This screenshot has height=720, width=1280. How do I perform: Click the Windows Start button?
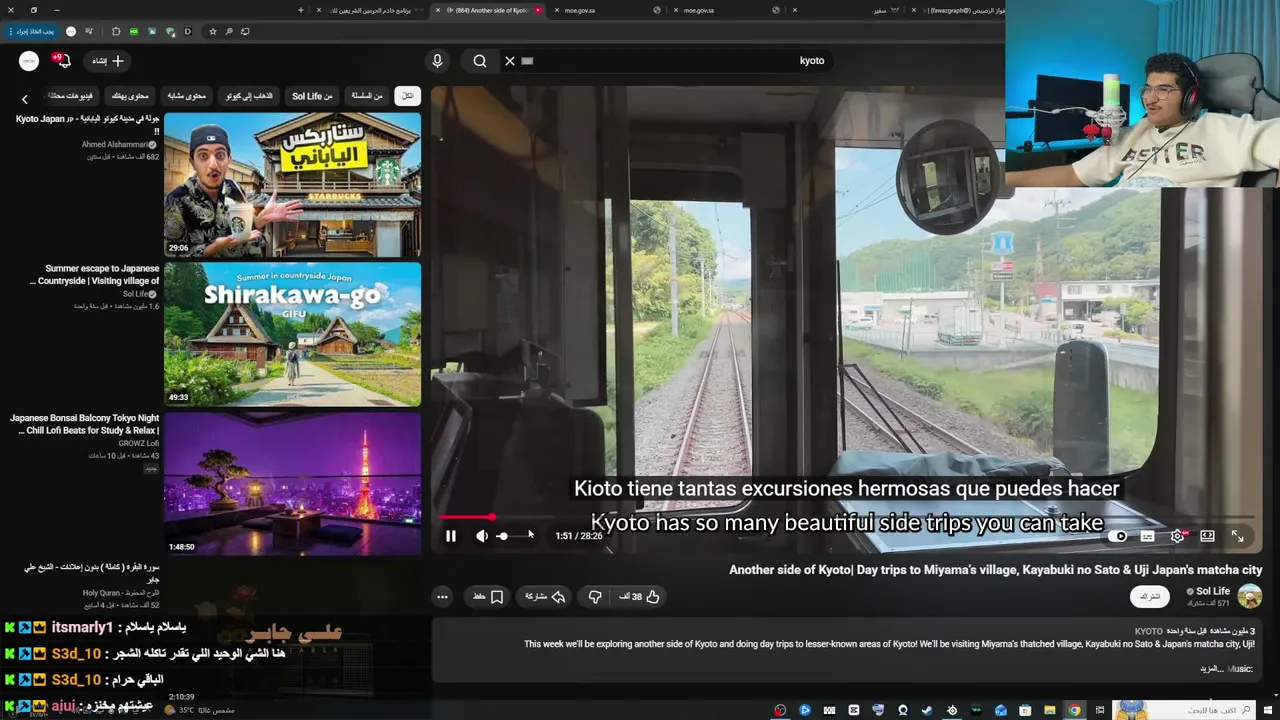[1268, 711]
